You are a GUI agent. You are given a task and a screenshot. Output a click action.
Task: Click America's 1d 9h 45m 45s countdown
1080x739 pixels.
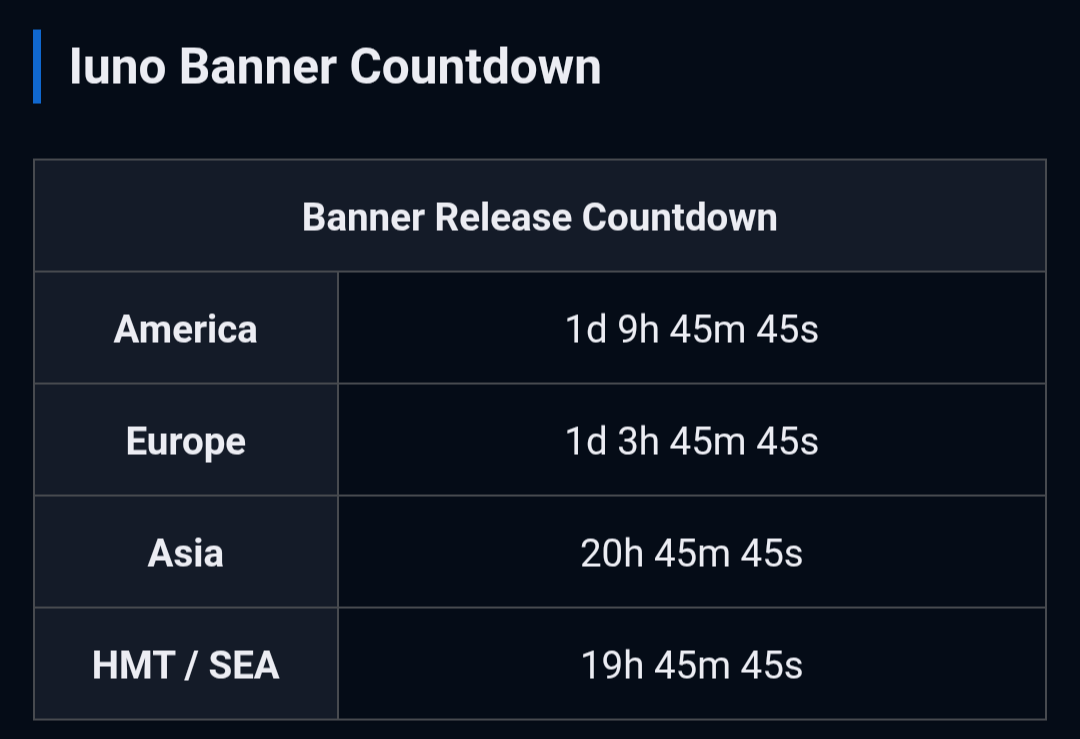(692, 329)
